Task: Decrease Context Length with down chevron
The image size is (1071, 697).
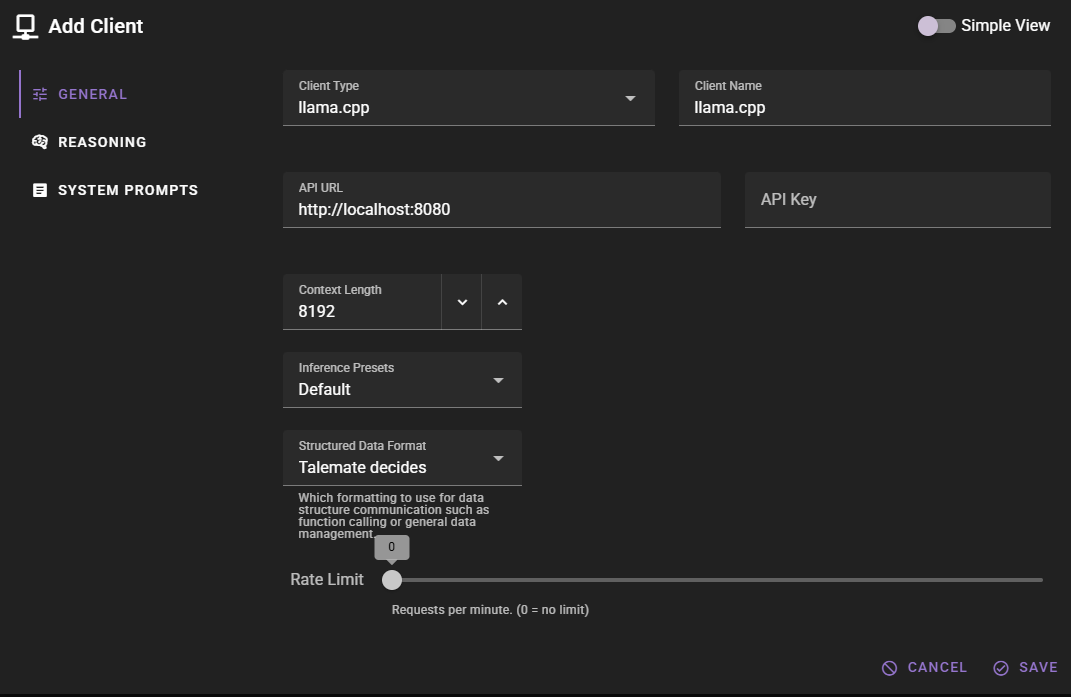Action: tap(462, 302)
